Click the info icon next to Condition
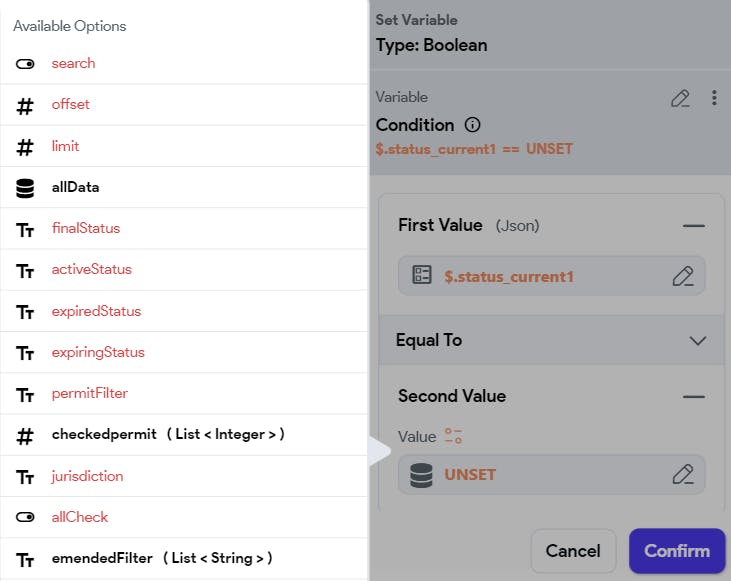 (473, 126)
